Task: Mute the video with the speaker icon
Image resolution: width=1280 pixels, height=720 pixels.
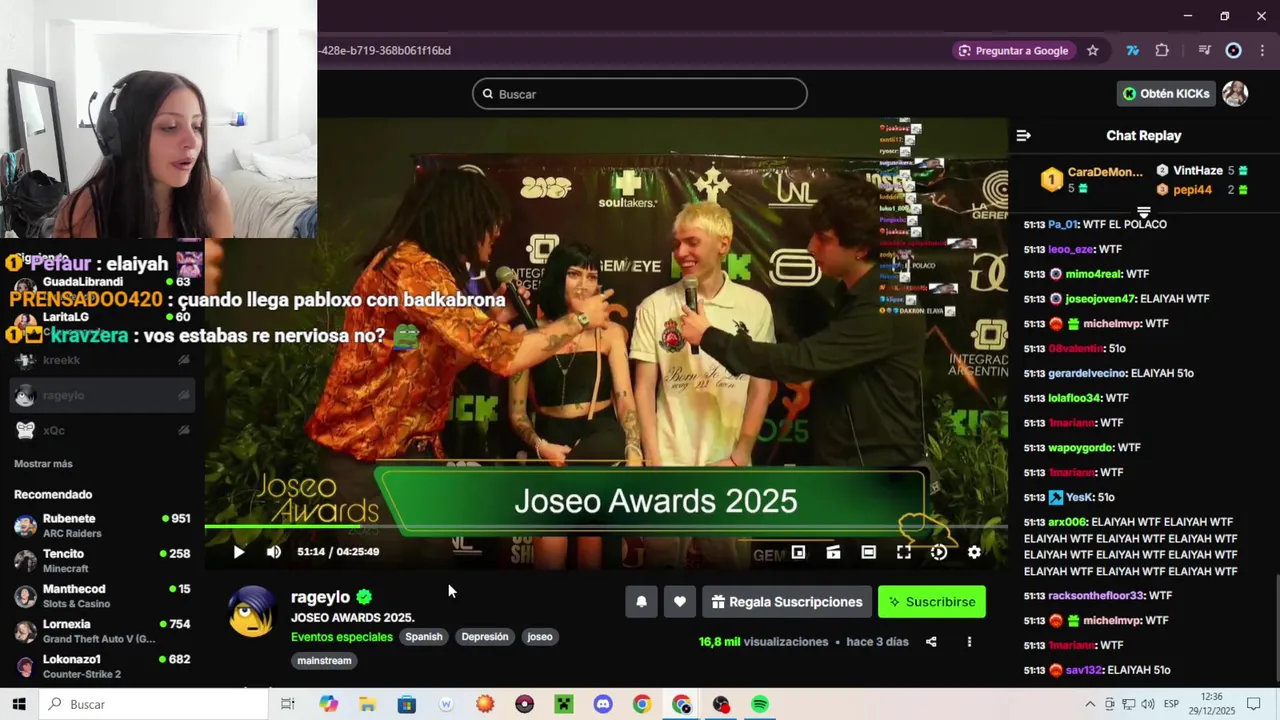Action: tap(274, 552)
